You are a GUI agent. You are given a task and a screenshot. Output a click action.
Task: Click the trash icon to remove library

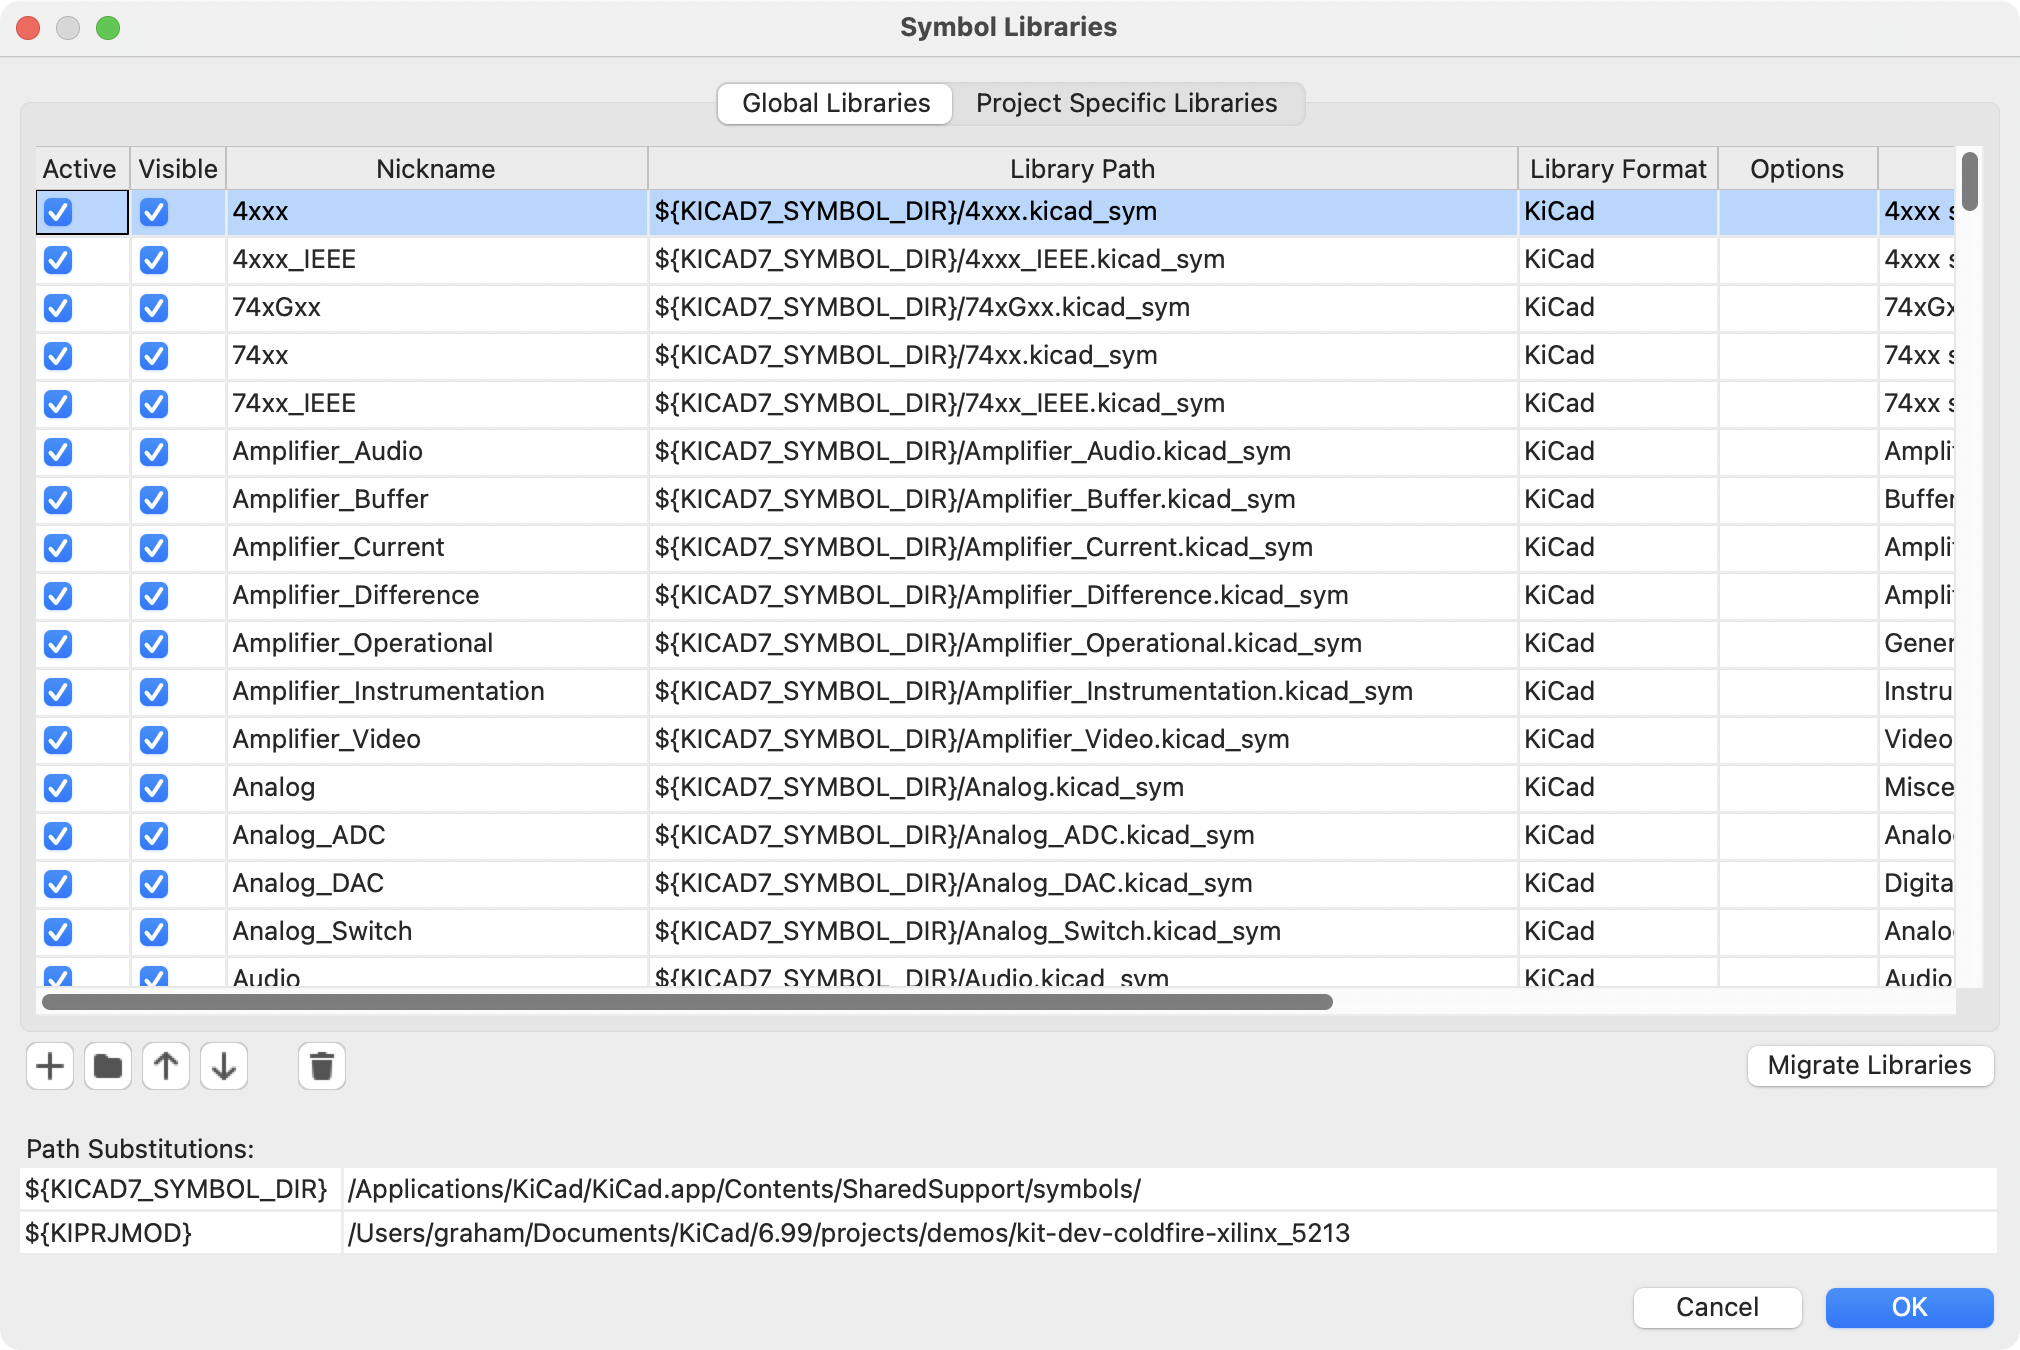pos(321,1066)
